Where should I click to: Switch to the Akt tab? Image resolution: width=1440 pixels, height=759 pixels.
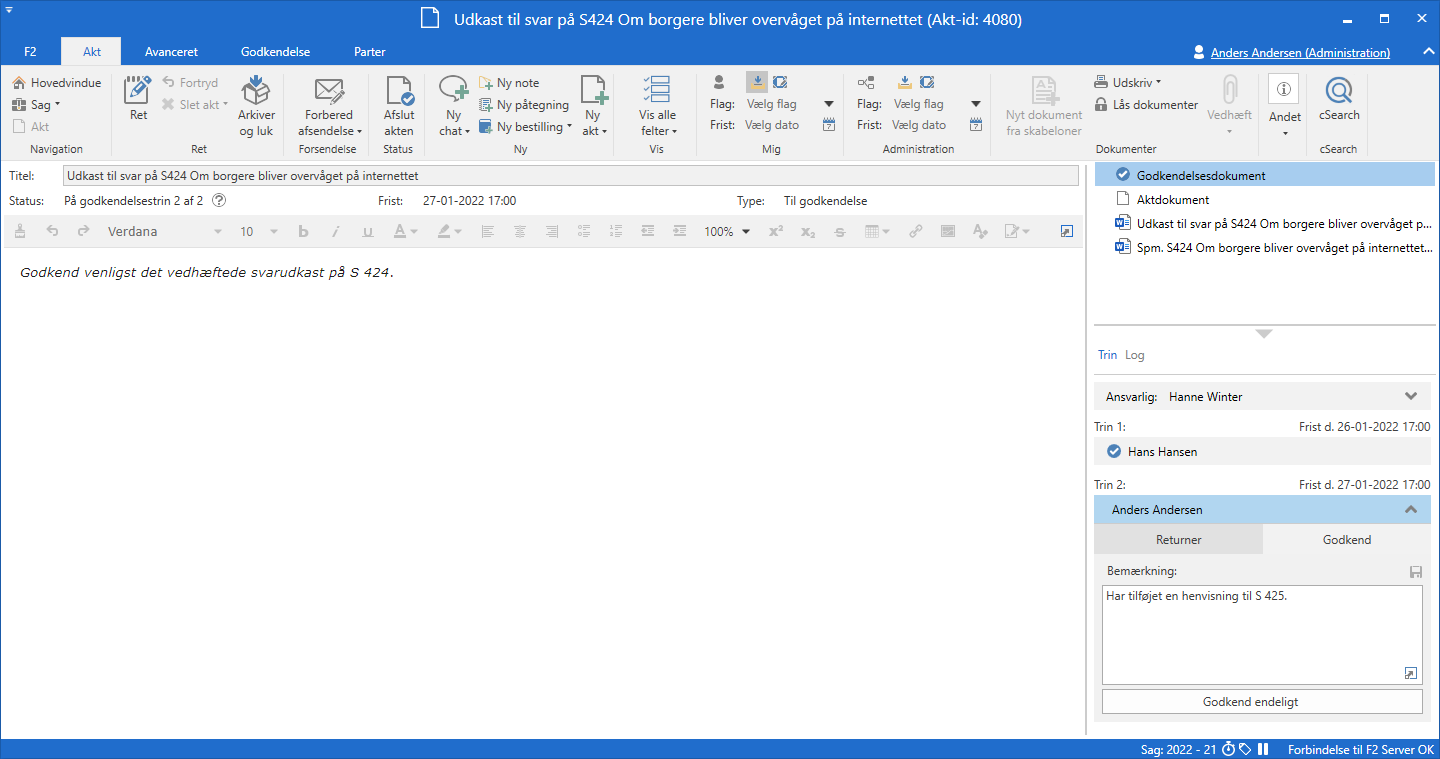[x=91, y=52]
